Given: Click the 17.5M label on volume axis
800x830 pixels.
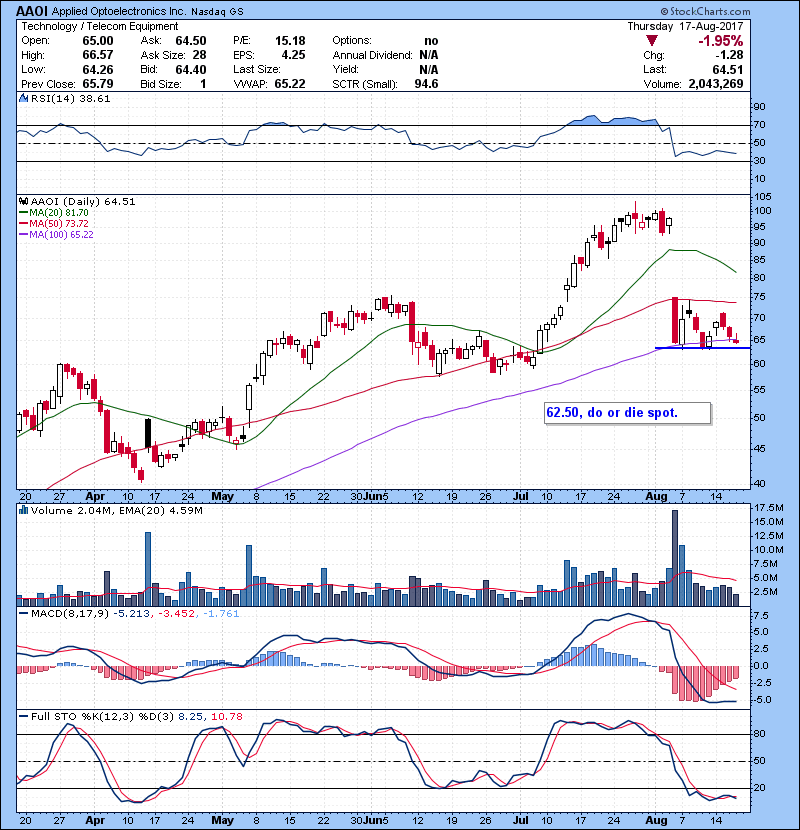Looking at the screenshot, I should coord(769,508).
